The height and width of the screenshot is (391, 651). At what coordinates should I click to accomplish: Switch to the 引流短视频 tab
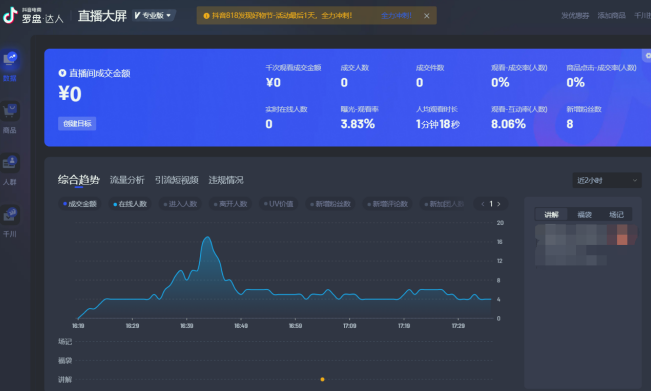(176, 180)
